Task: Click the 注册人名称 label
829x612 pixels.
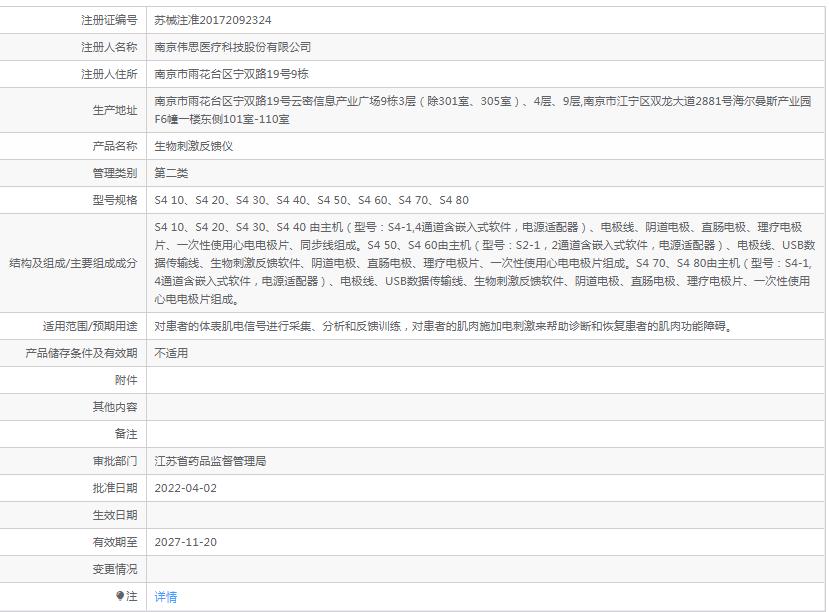Action: coord(109,47)
